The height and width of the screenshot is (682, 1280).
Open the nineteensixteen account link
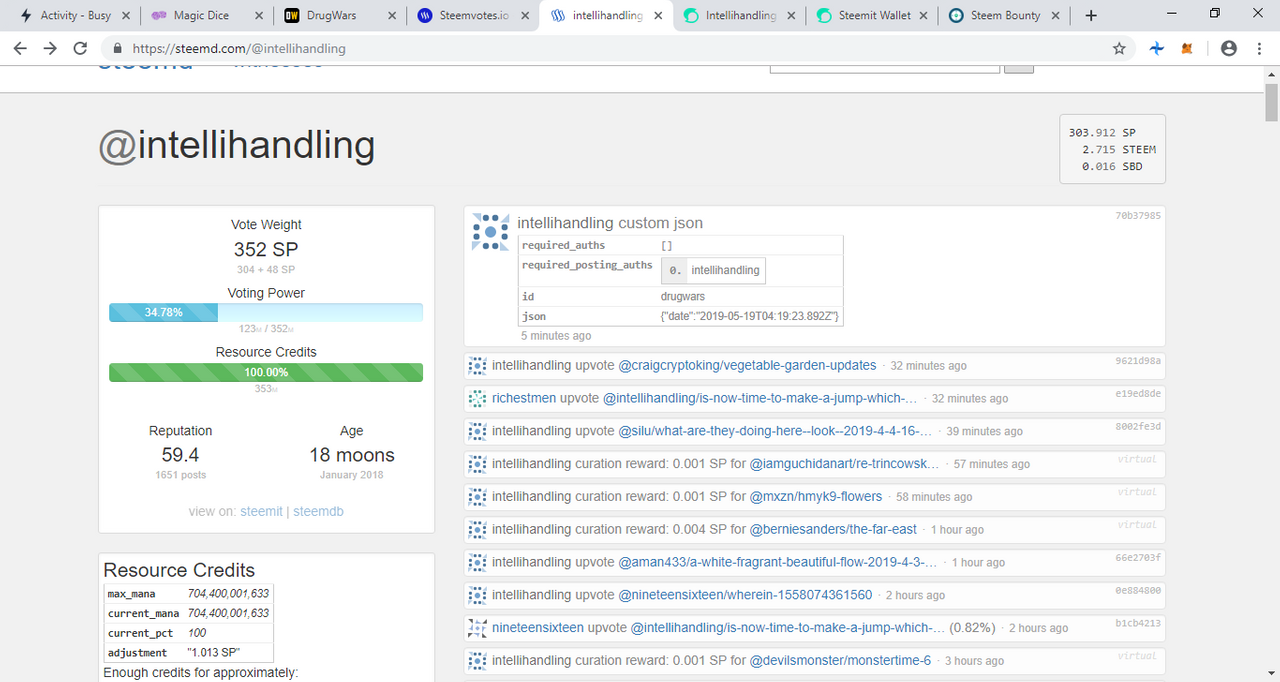pos(538,627)
